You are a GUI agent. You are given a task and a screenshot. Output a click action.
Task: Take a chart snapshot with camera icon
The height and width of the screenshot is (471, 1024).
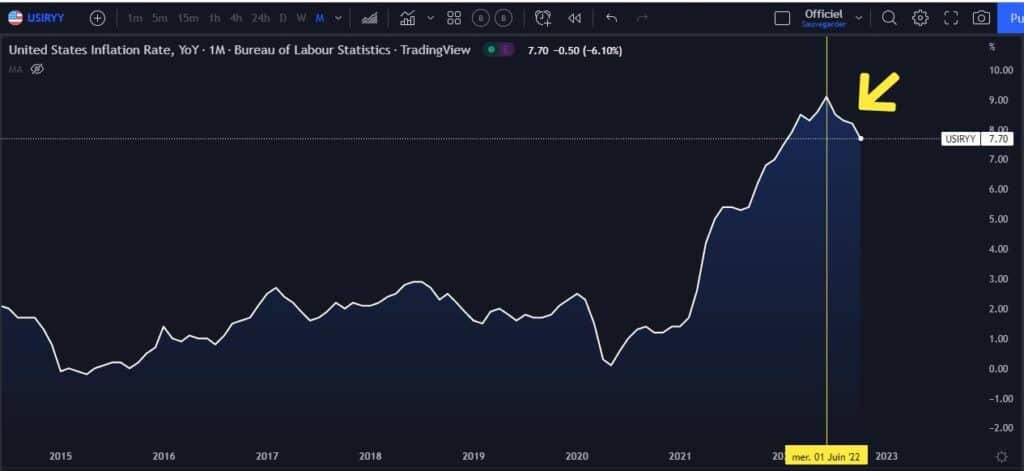pyautogui.click(x=982, y=18)
